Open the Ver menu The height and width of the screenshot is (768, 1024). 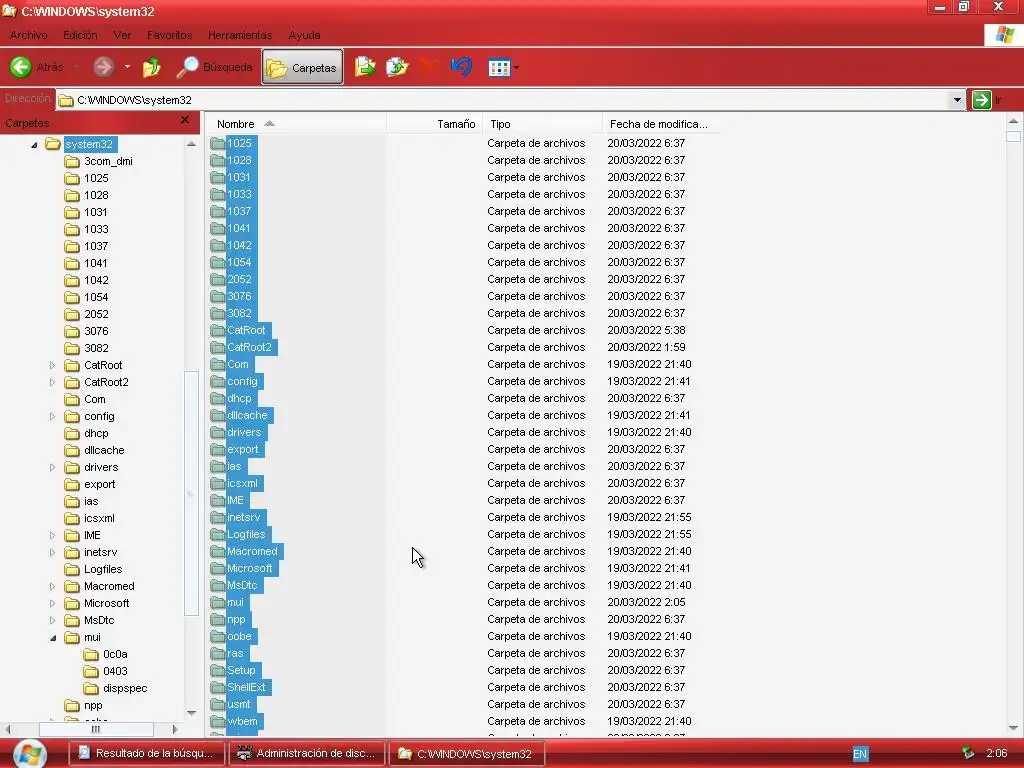click(x=122, y=35)
